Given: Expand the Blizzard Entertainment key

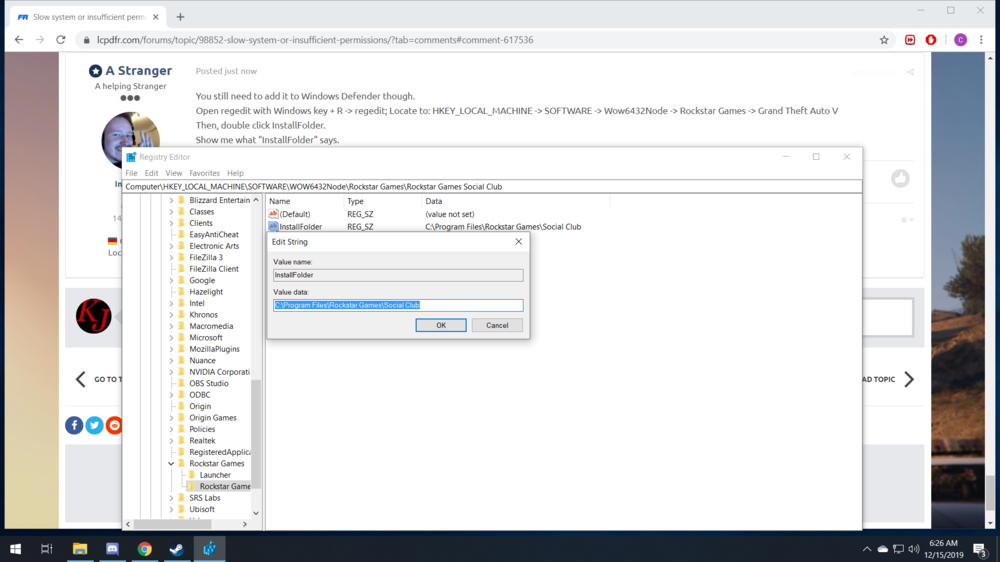Looking at the screenshot, I should (171, 200).
